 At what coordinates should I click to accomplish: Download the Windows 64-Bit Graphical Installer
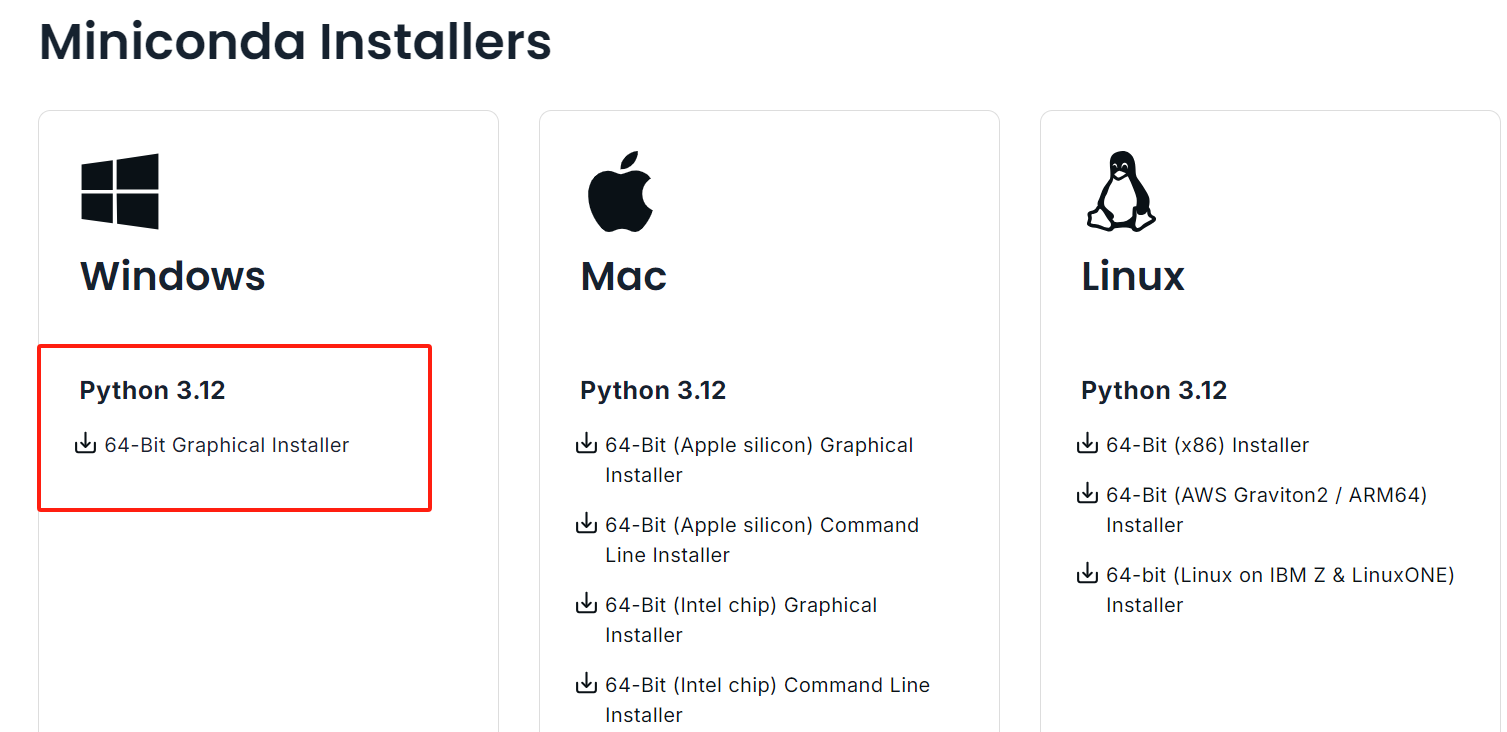pos(227,445)
